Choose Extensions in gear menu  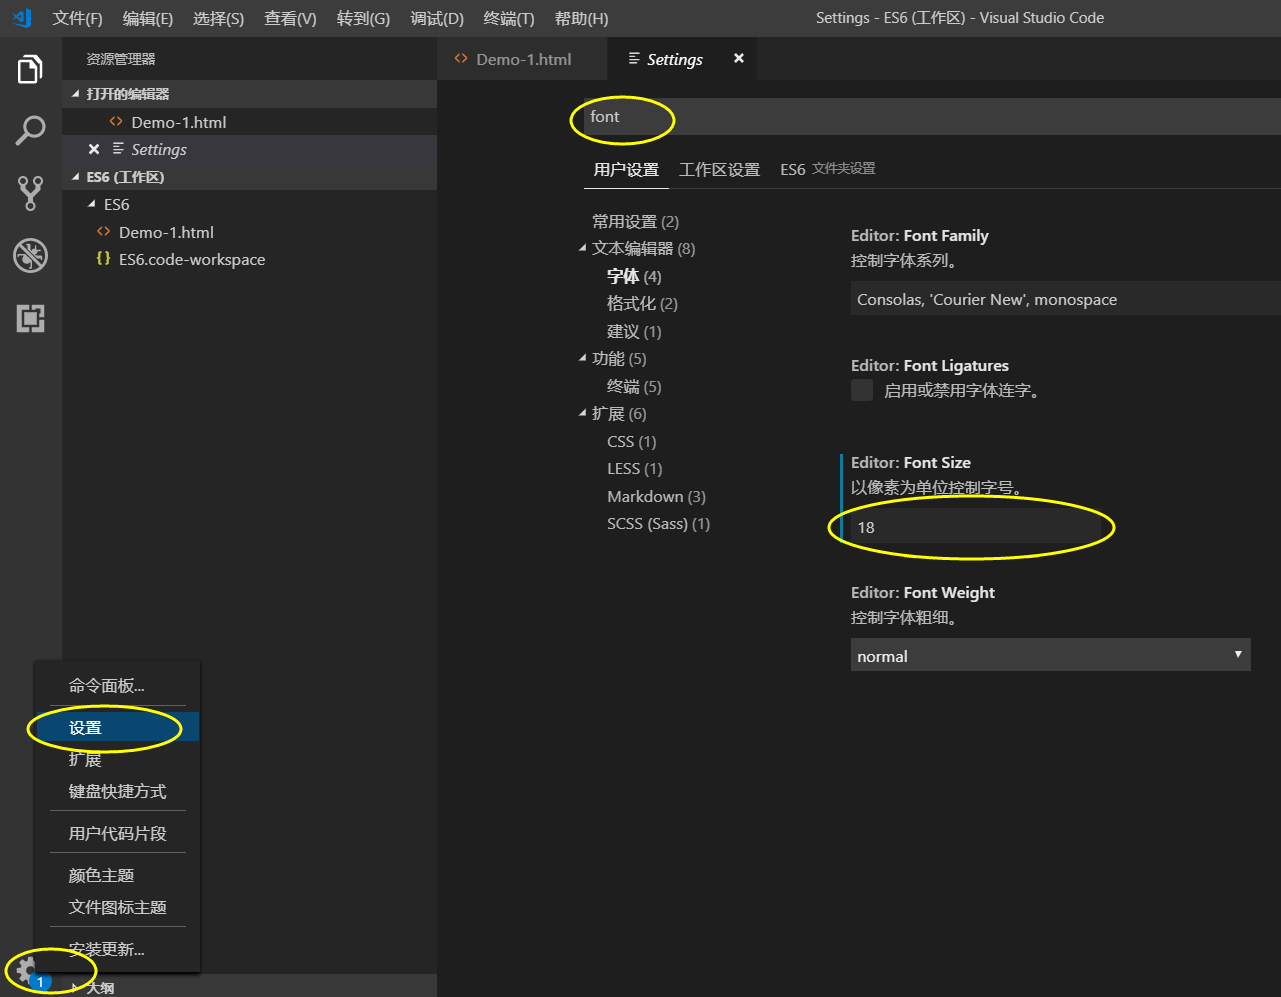coord(117,759)
